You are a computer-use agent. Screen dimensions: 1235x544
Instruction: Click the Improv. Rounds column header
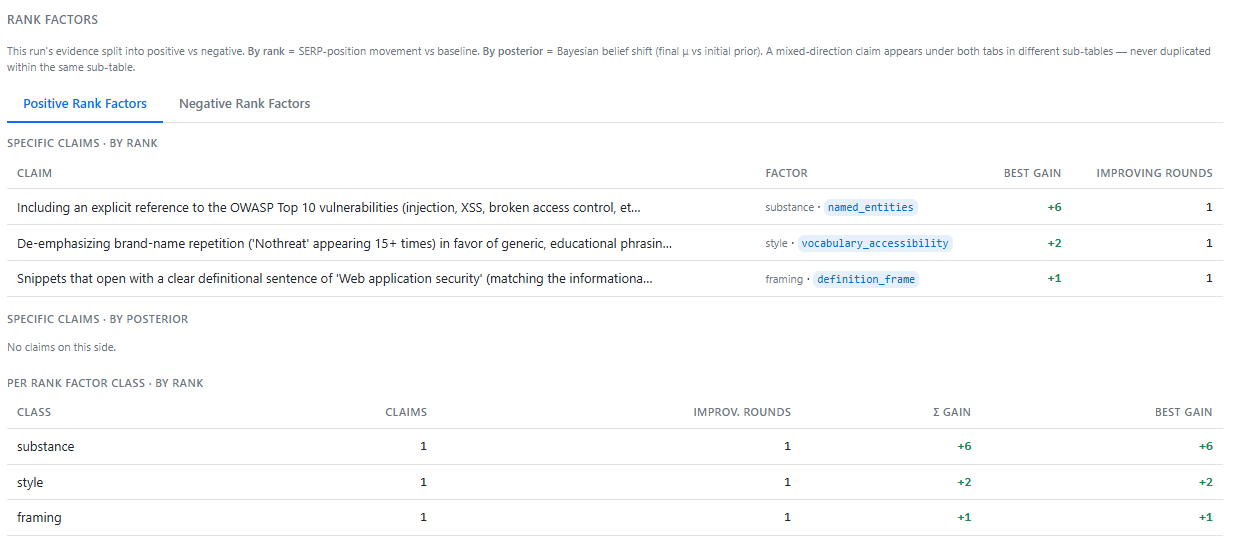[742, 412]
